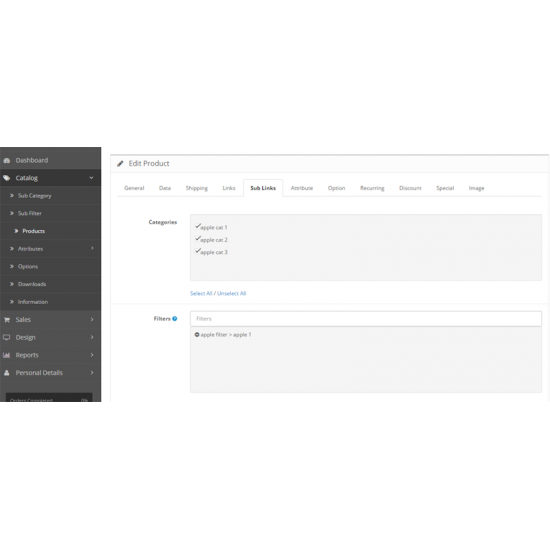Image resolution: width=550 pixels, height=550 pixels.
Task: Click the Personal Details menu label
Action: pos(39,373)
